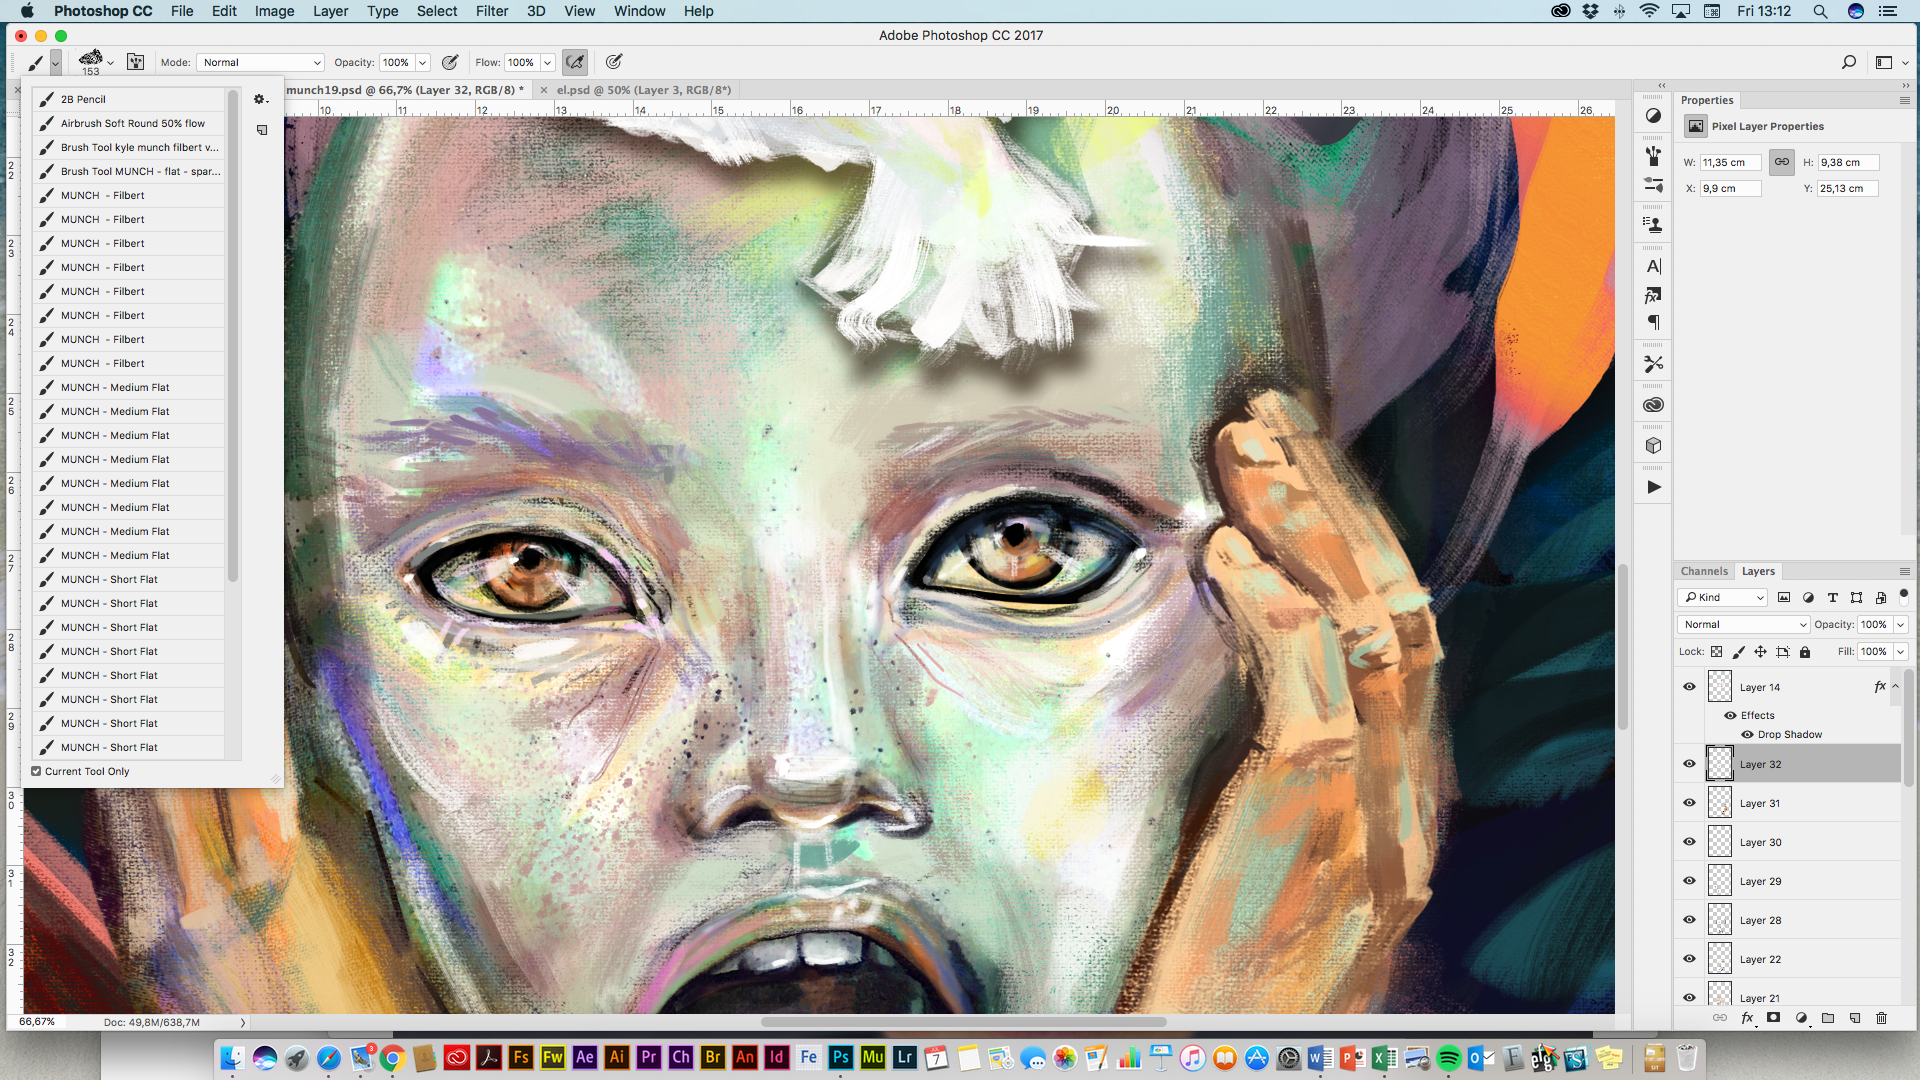
Task: Select the MUNCH - Short Flat preset at list bottom
Action: [109, 747]
